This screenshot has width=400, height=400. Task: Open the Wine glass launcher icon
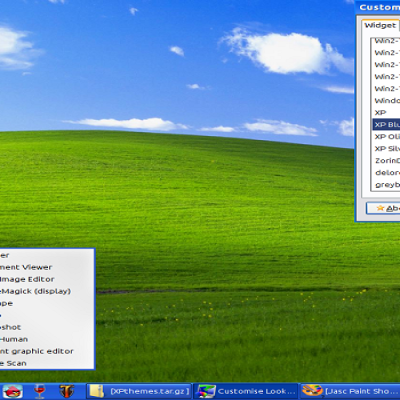39,391
